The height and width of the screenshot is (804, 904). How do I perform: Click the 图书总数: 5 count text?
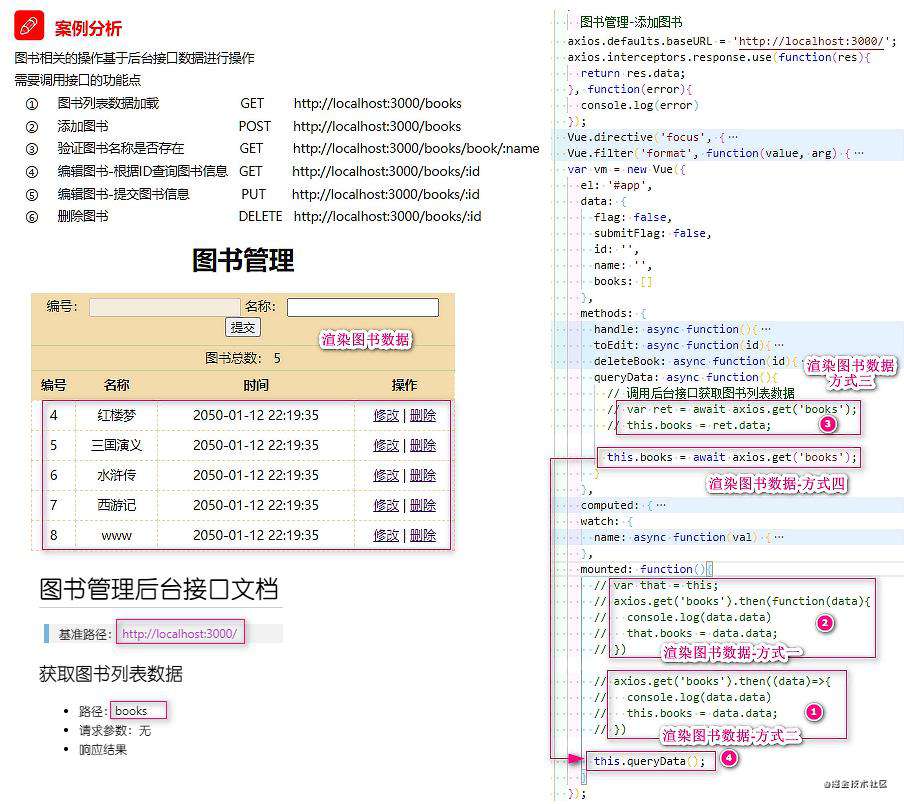pos(243,358)
